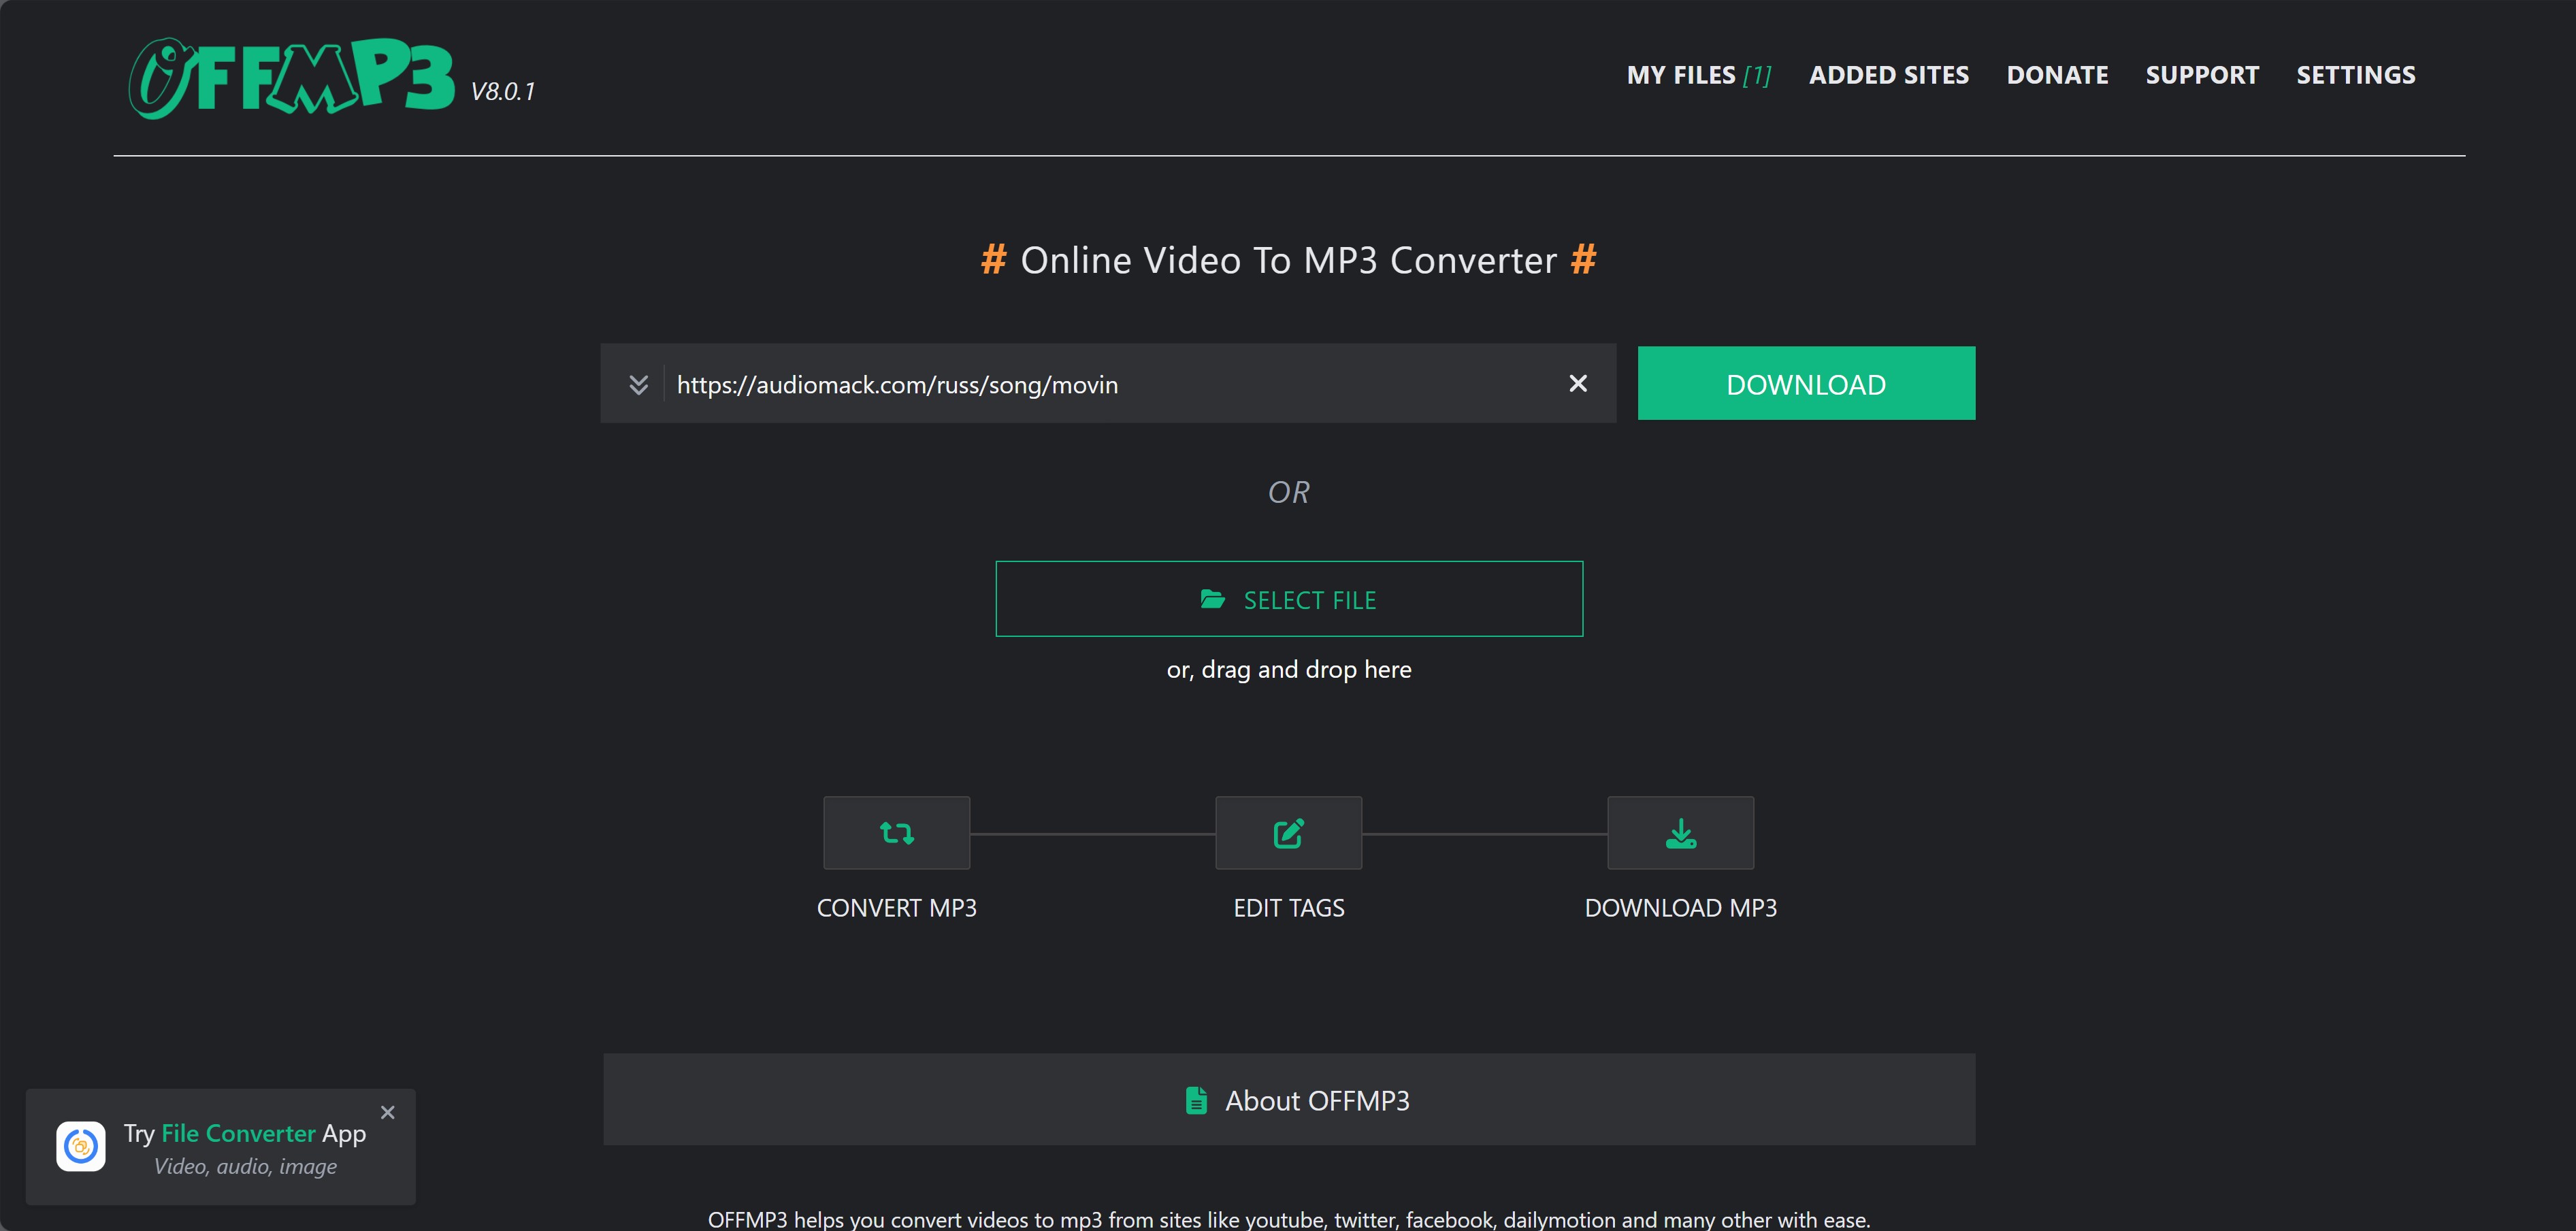Open MY FILES menu
The height and width of the screenshot is (1231, 2576).
[1698, 75]
